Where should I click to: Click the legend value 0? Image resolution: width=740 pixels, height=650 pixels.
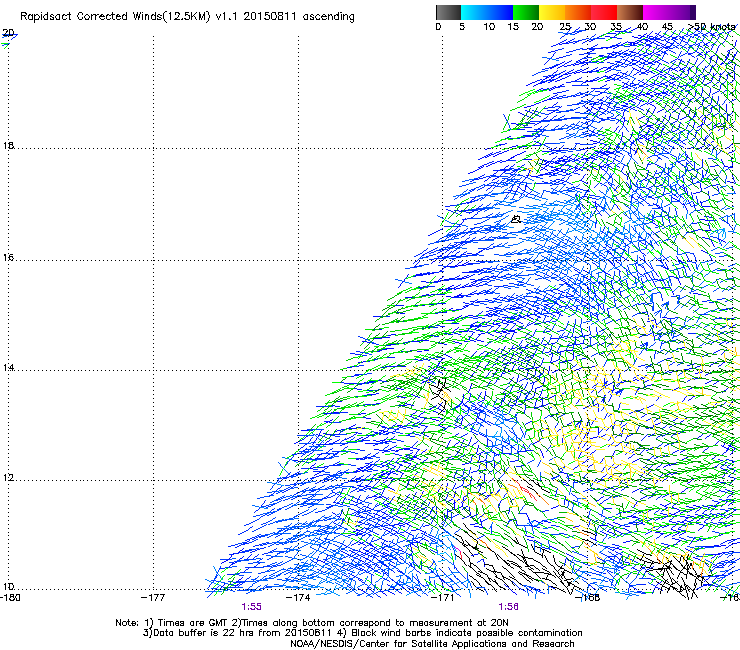click(x=438, y=27)
